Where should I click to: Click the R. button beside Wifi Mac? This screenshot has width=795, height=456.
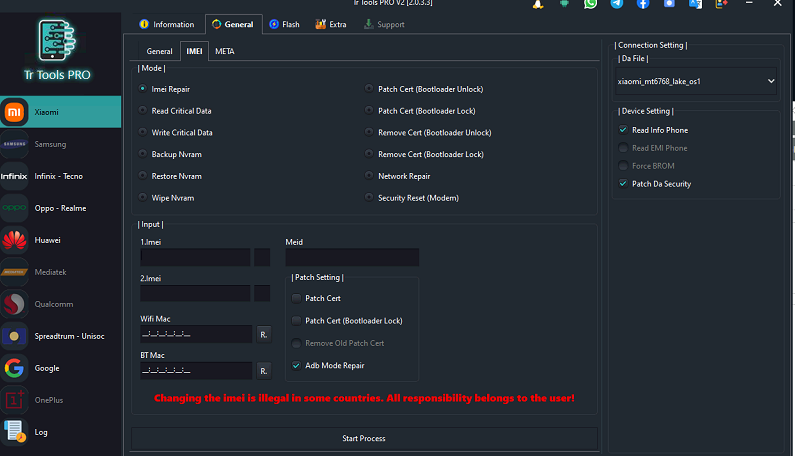point(264,334)
